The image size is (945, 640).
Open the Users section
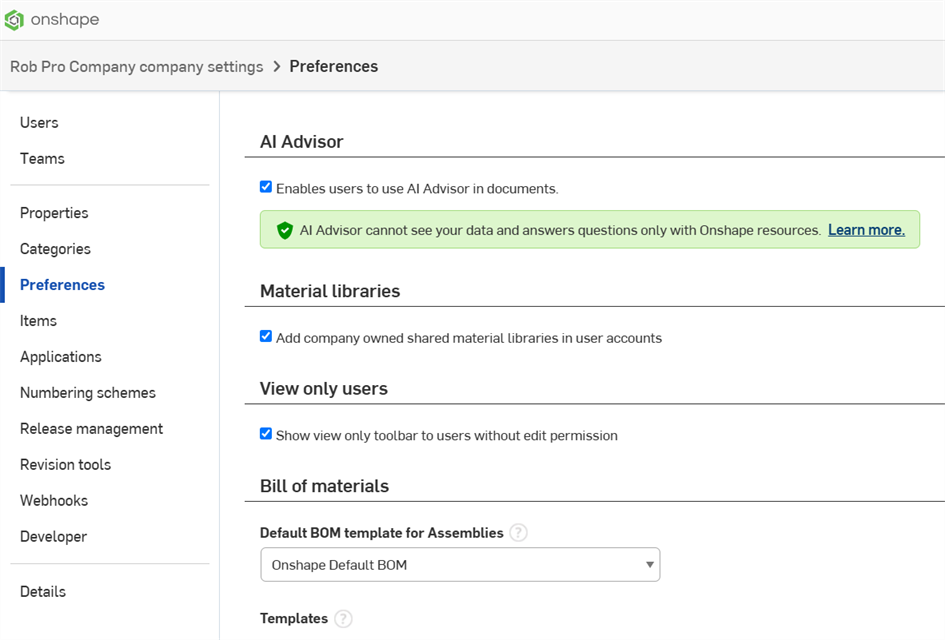pos(38,122)
